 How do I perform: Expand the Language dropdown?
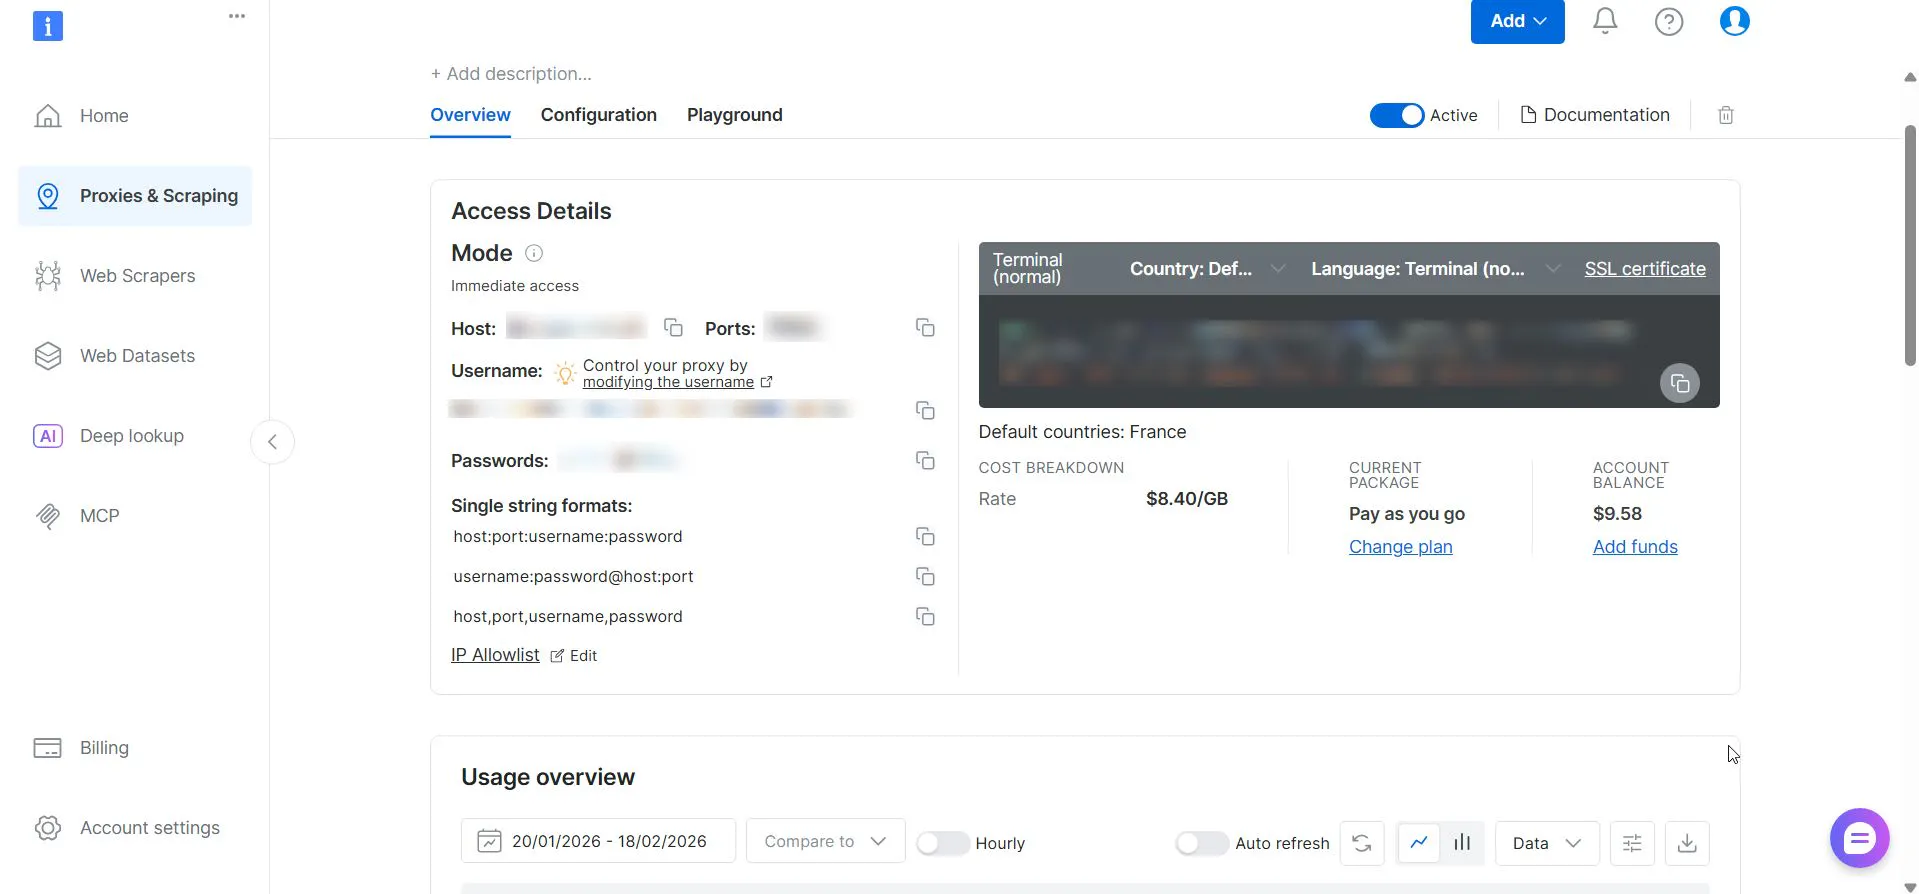1435,269
